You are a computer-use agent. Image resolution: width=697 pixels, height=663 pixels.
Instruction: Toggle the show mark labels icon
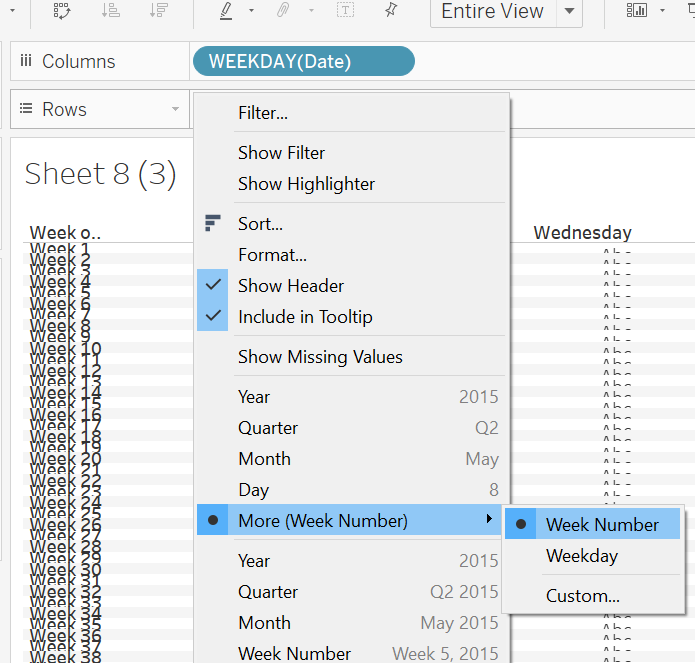coord(345,10)
